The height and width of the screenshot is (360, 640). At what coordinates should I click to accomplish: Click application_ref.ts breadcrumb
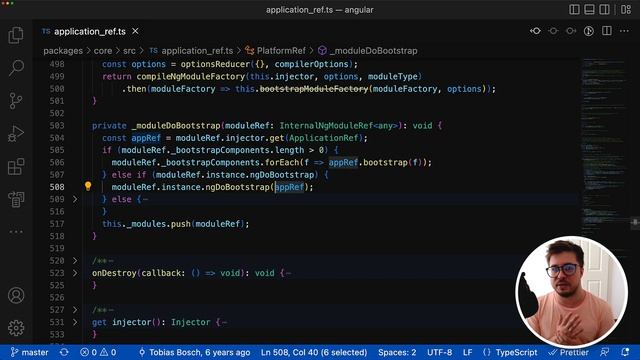[197, 51]
